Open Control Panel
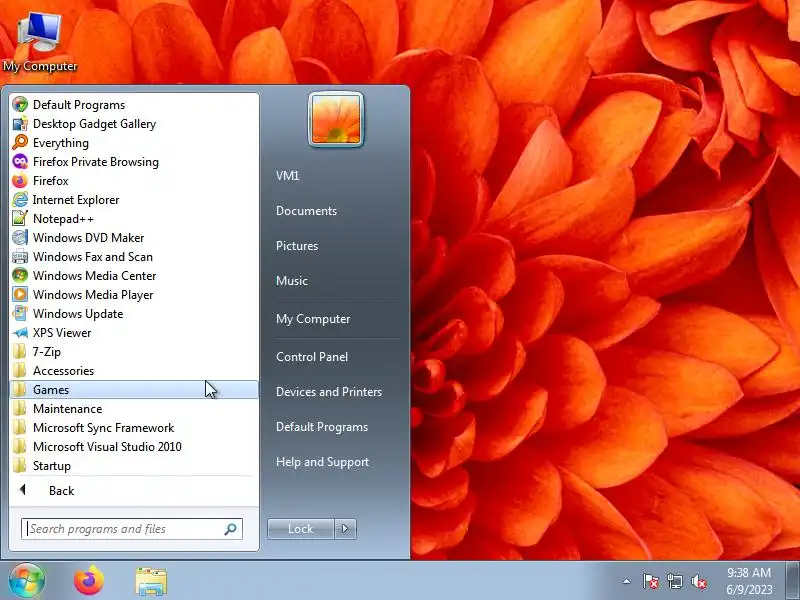This screenshot has height=600, width=800. (312, 357)
